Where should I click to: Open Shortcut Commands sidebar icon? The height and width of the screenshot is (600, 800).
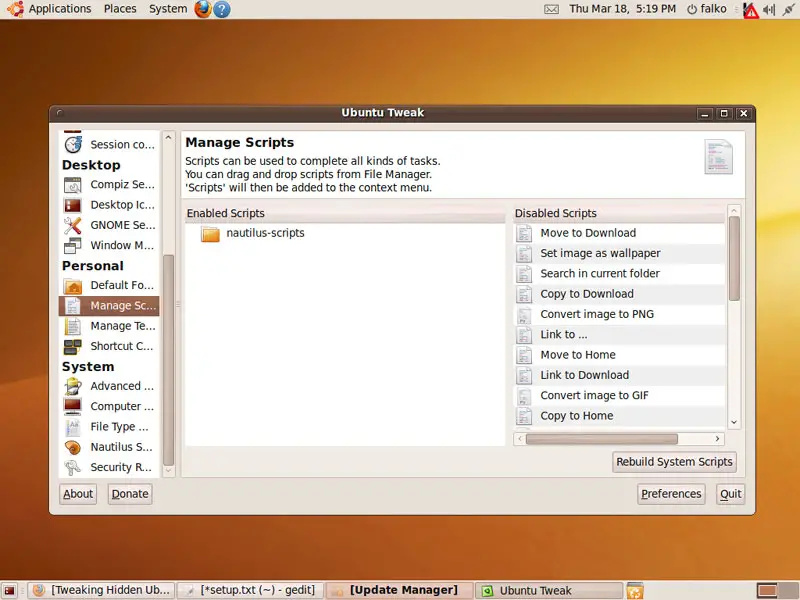click(x=73, y=346)
